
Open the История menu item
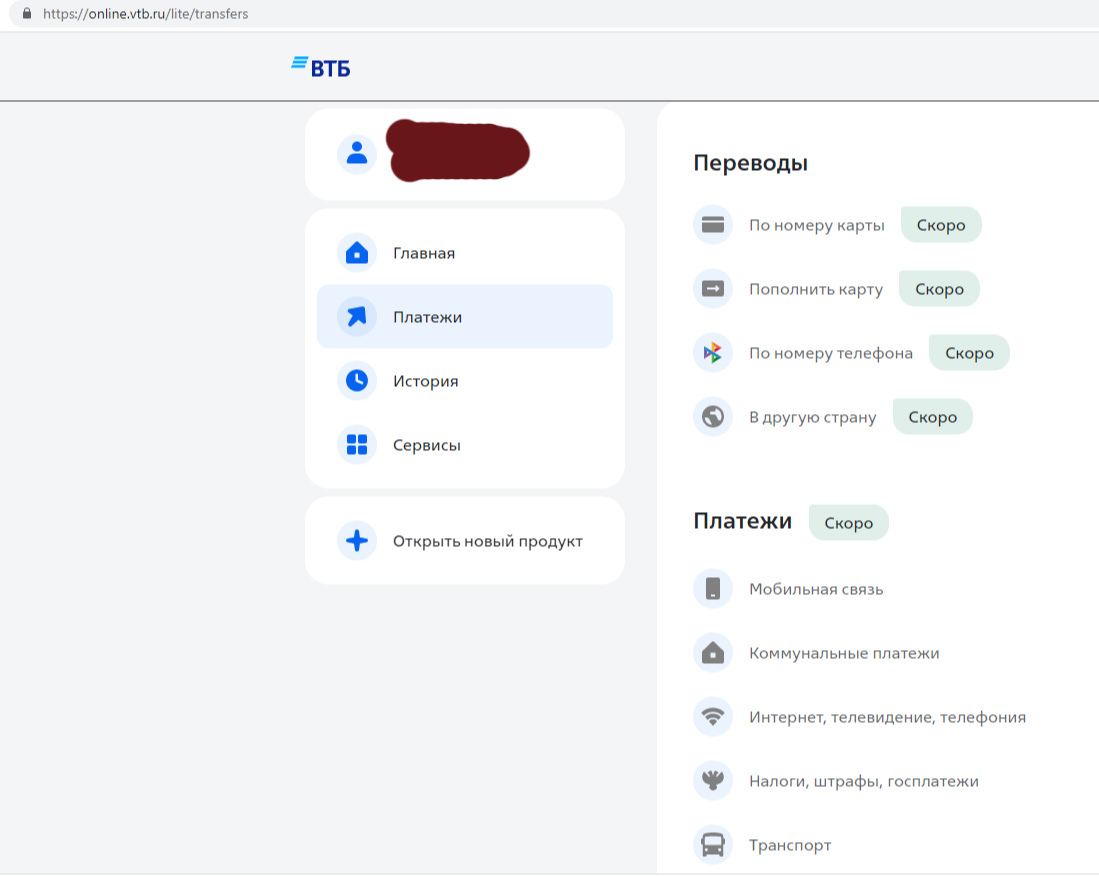click(425, 381)
